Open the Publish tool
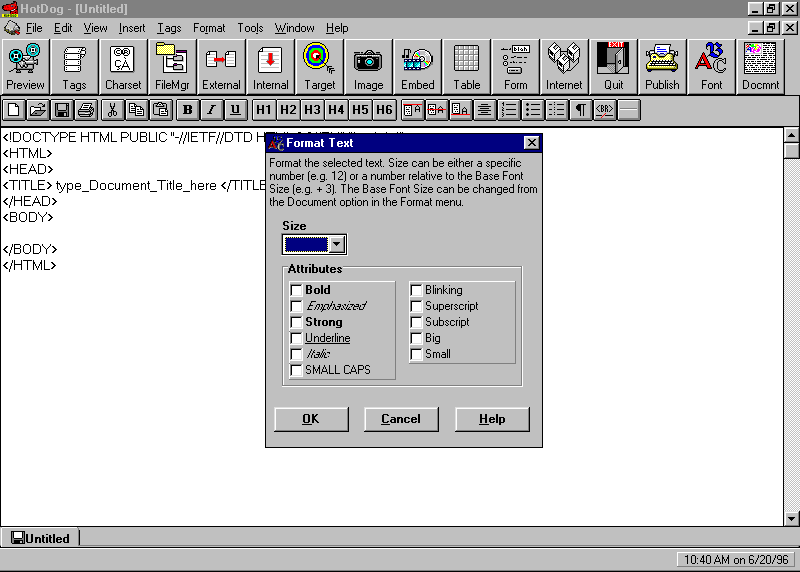 pyautogui.click(x=662, y=67)
